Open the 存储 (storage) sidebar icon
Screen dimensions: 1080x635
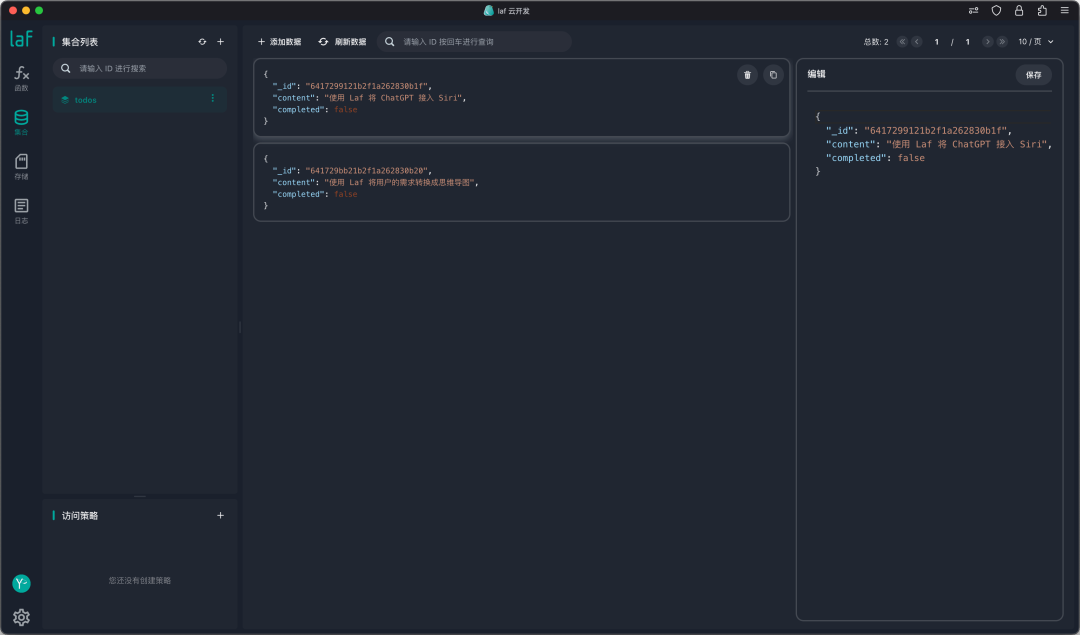tap(21, 166)
